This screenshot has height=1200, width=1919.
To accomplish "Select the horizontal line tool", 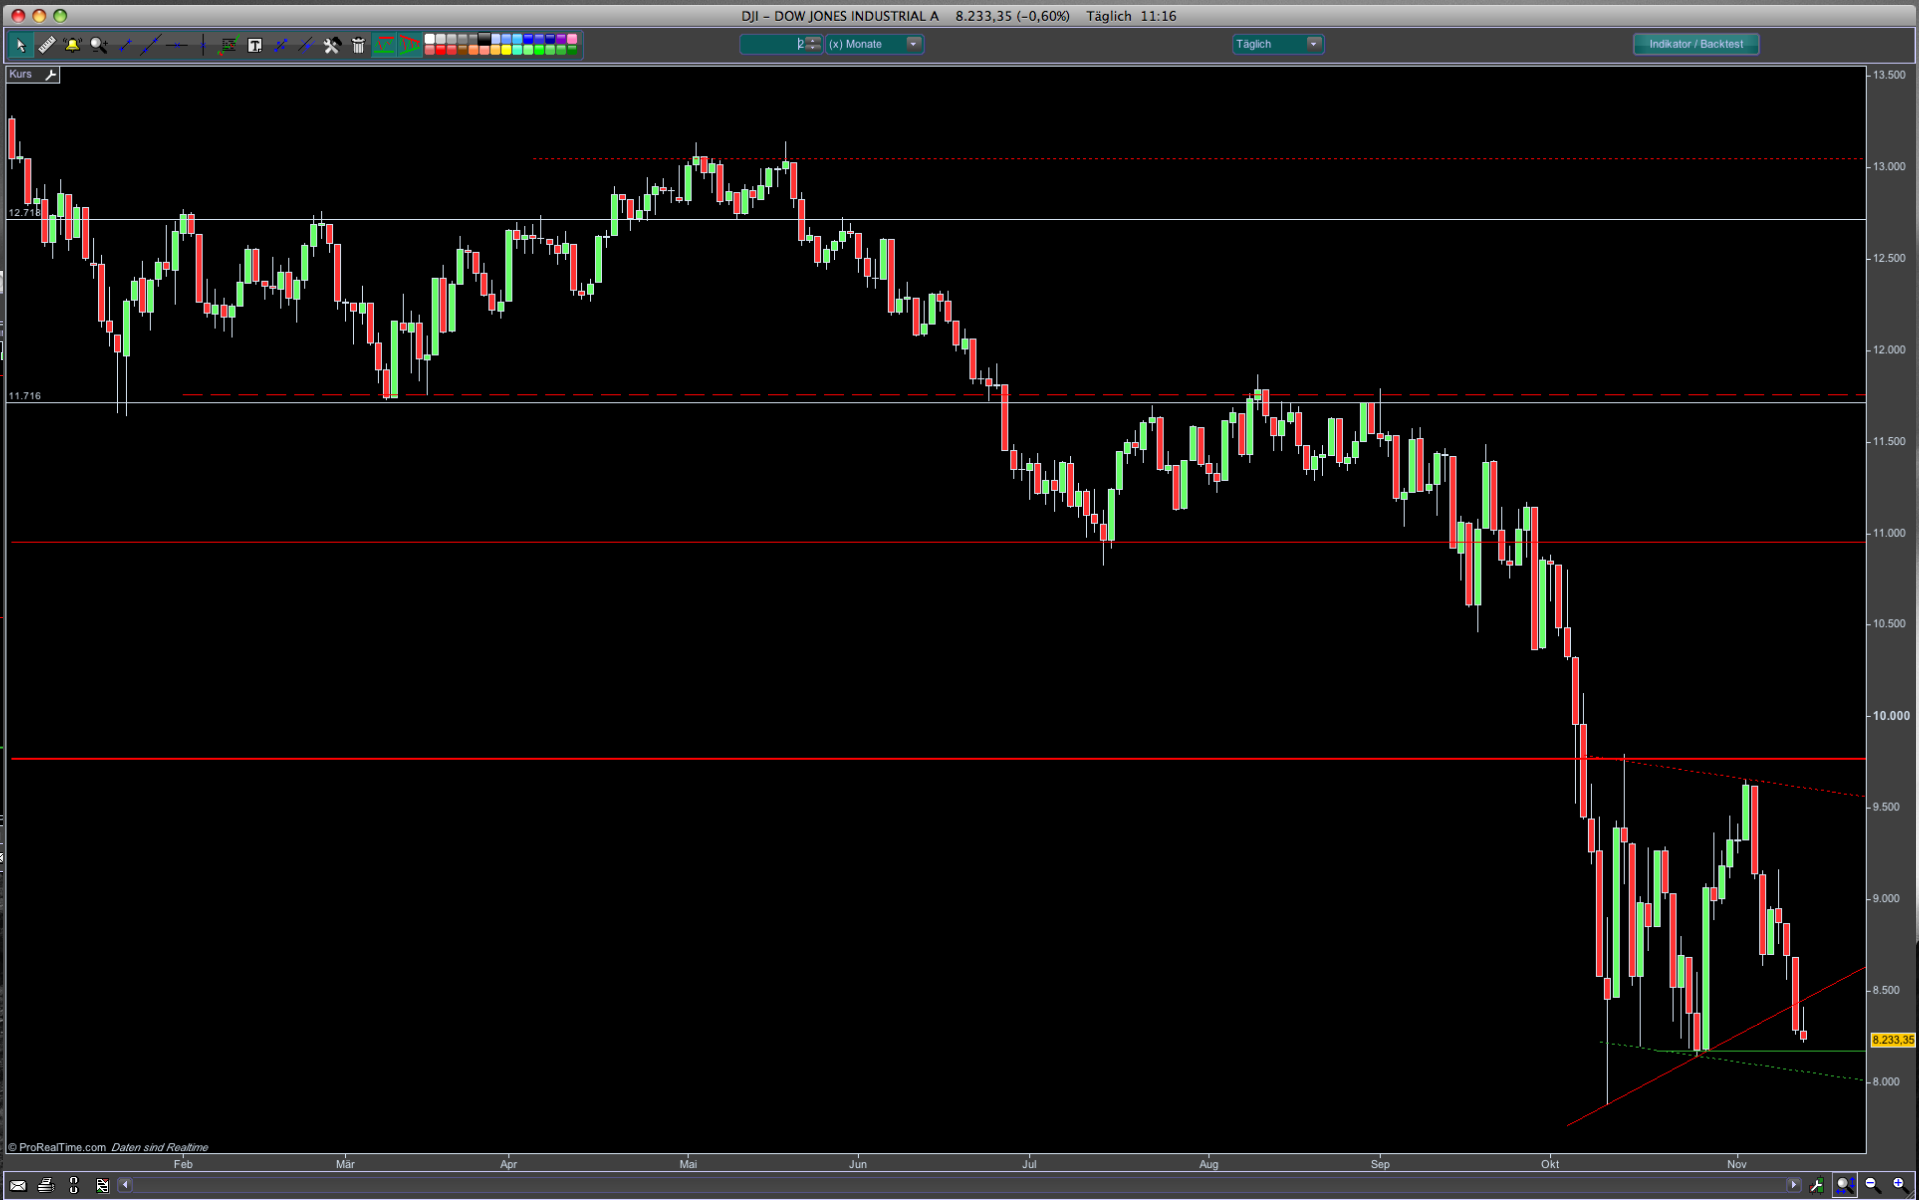I will click(x=177, y=45).
